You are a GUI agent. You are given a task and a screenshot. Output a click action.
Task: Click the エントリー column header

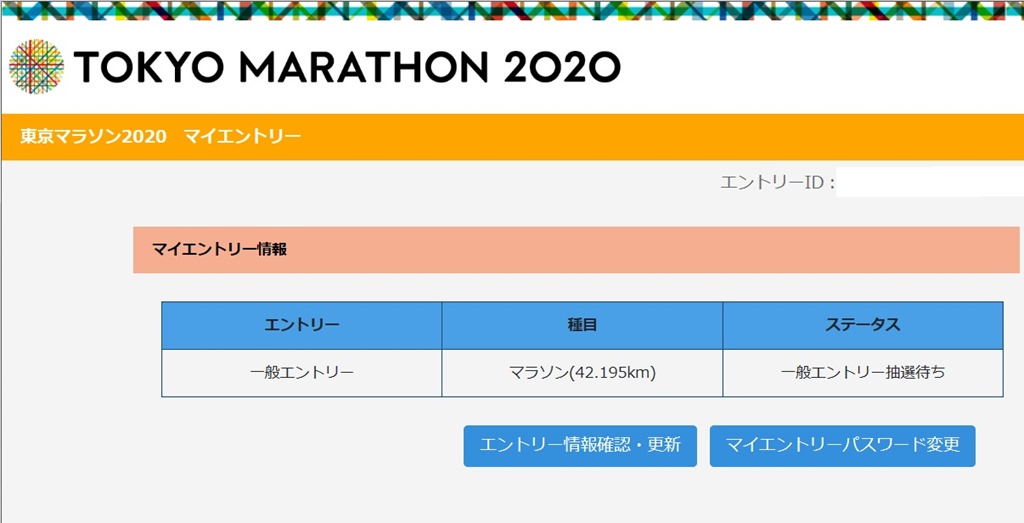[x=302, y=325]
